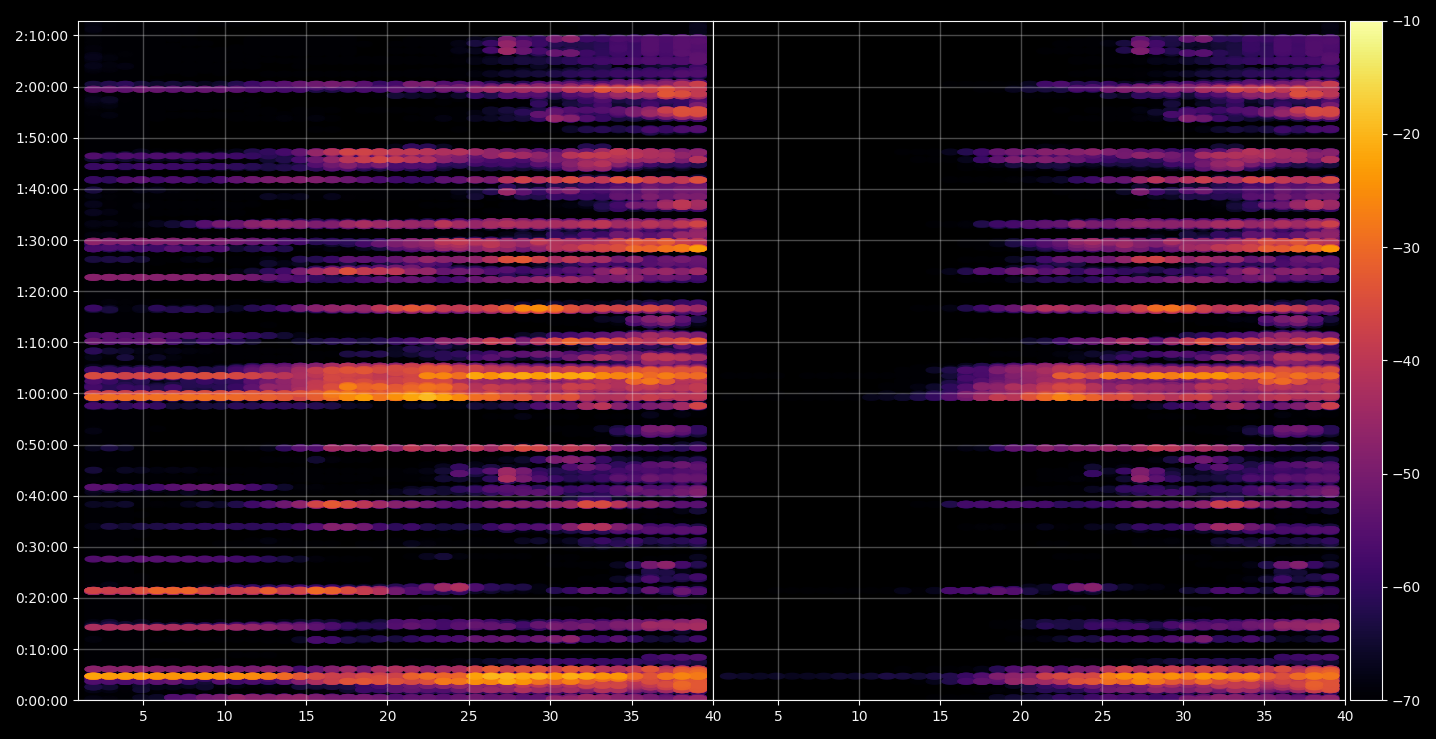
Task: Select x-axis label 40 beside the colorbar
Action: [x=1345, y=716]
